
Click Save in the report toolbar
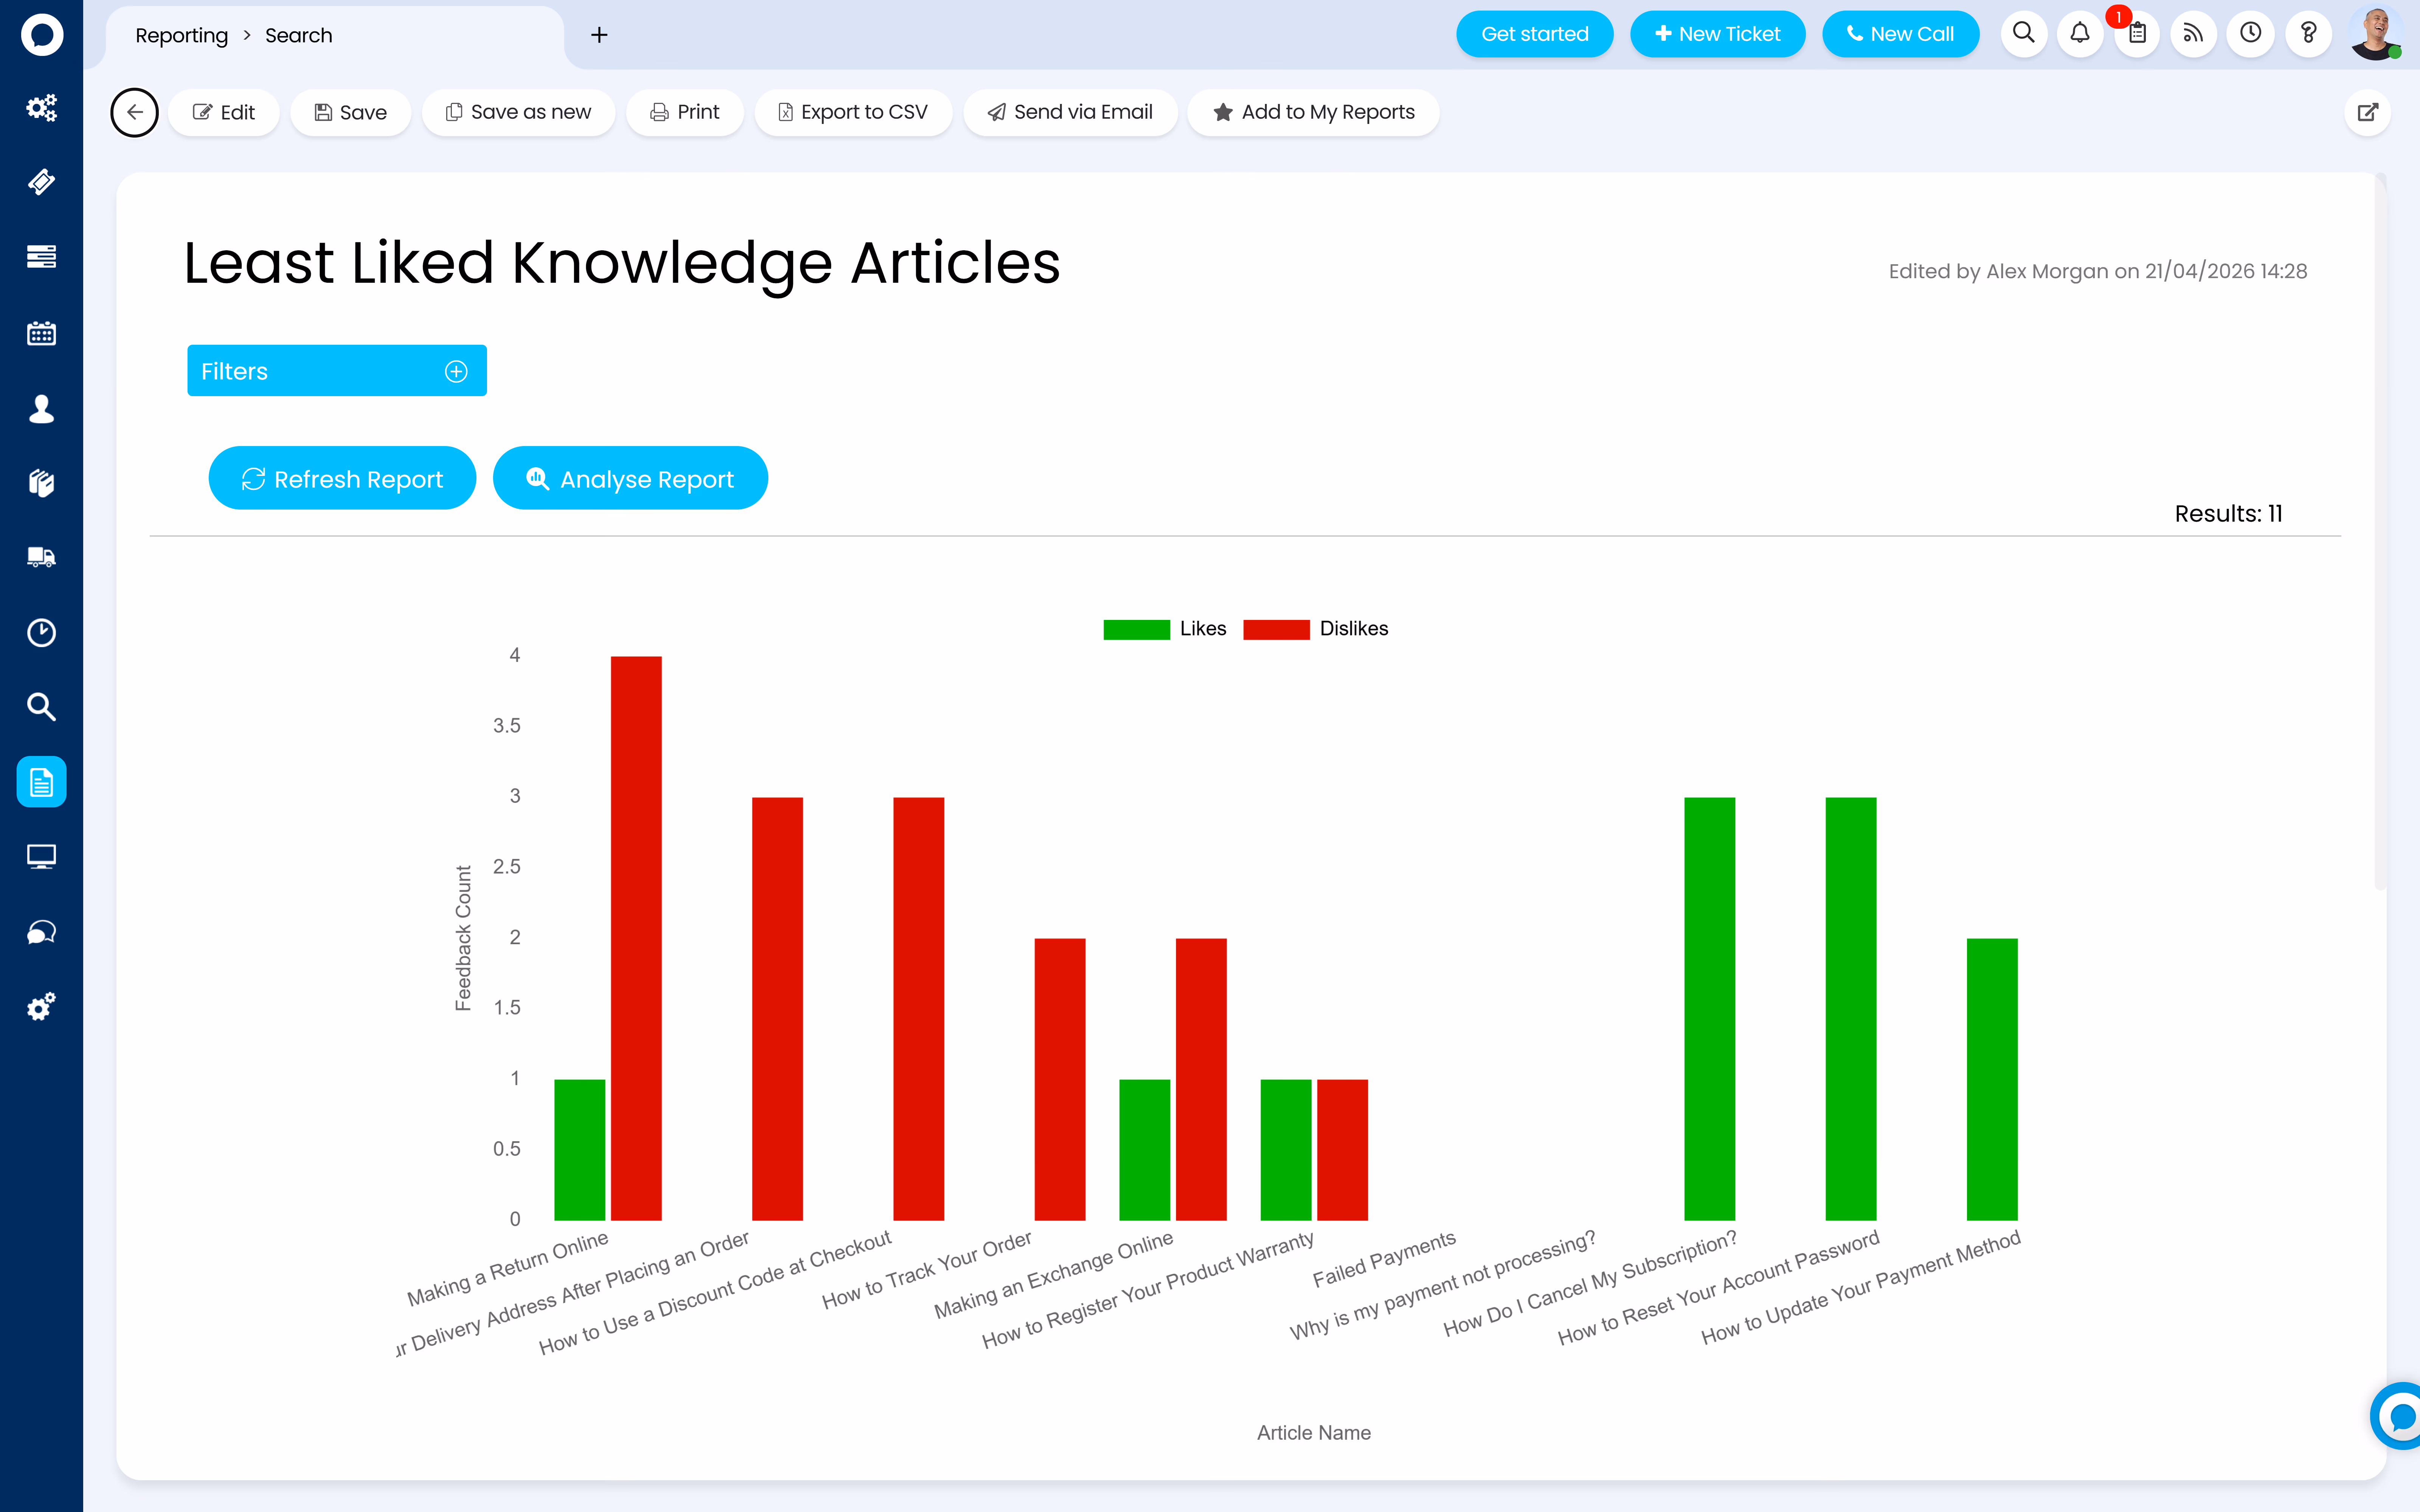(351, 112)
